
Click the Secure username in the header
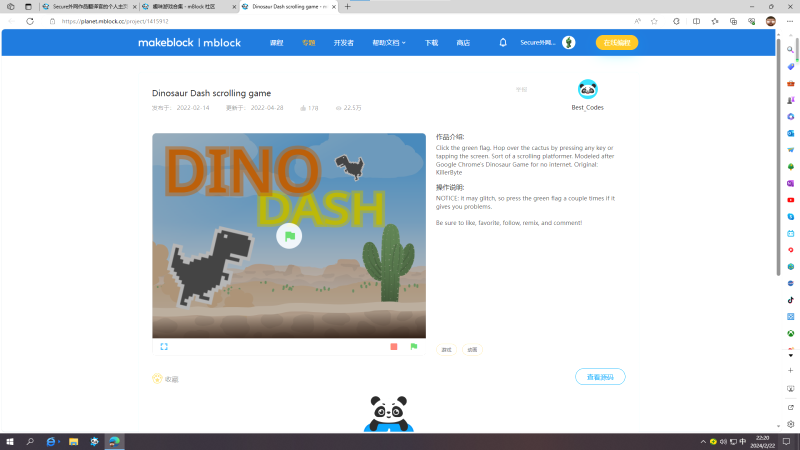538,42
